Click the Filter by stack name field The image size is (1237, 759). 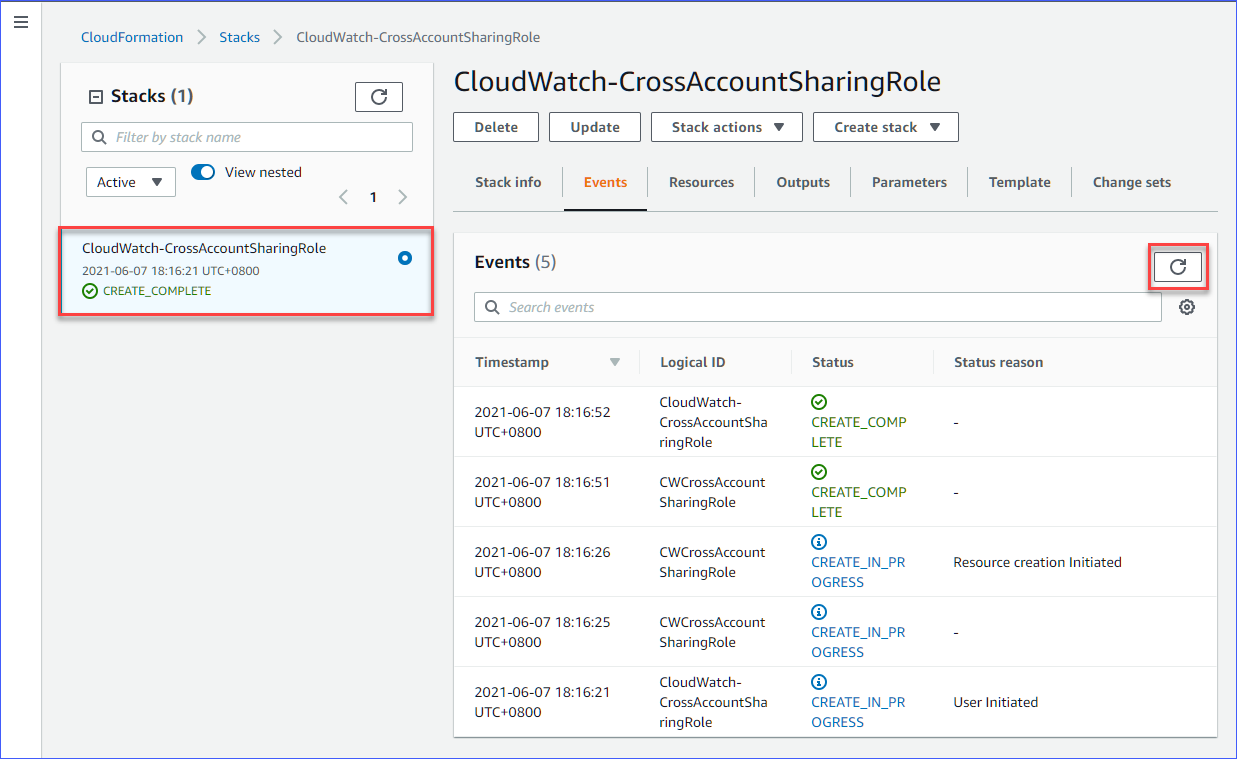coord(247,137)
